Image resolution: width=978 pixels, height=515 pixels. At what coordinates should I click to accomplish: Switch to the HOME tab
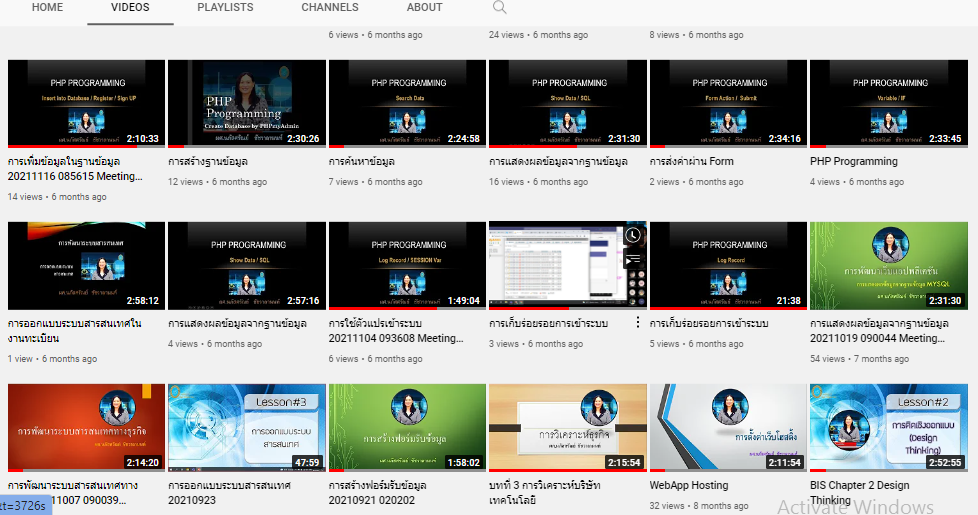47,8
